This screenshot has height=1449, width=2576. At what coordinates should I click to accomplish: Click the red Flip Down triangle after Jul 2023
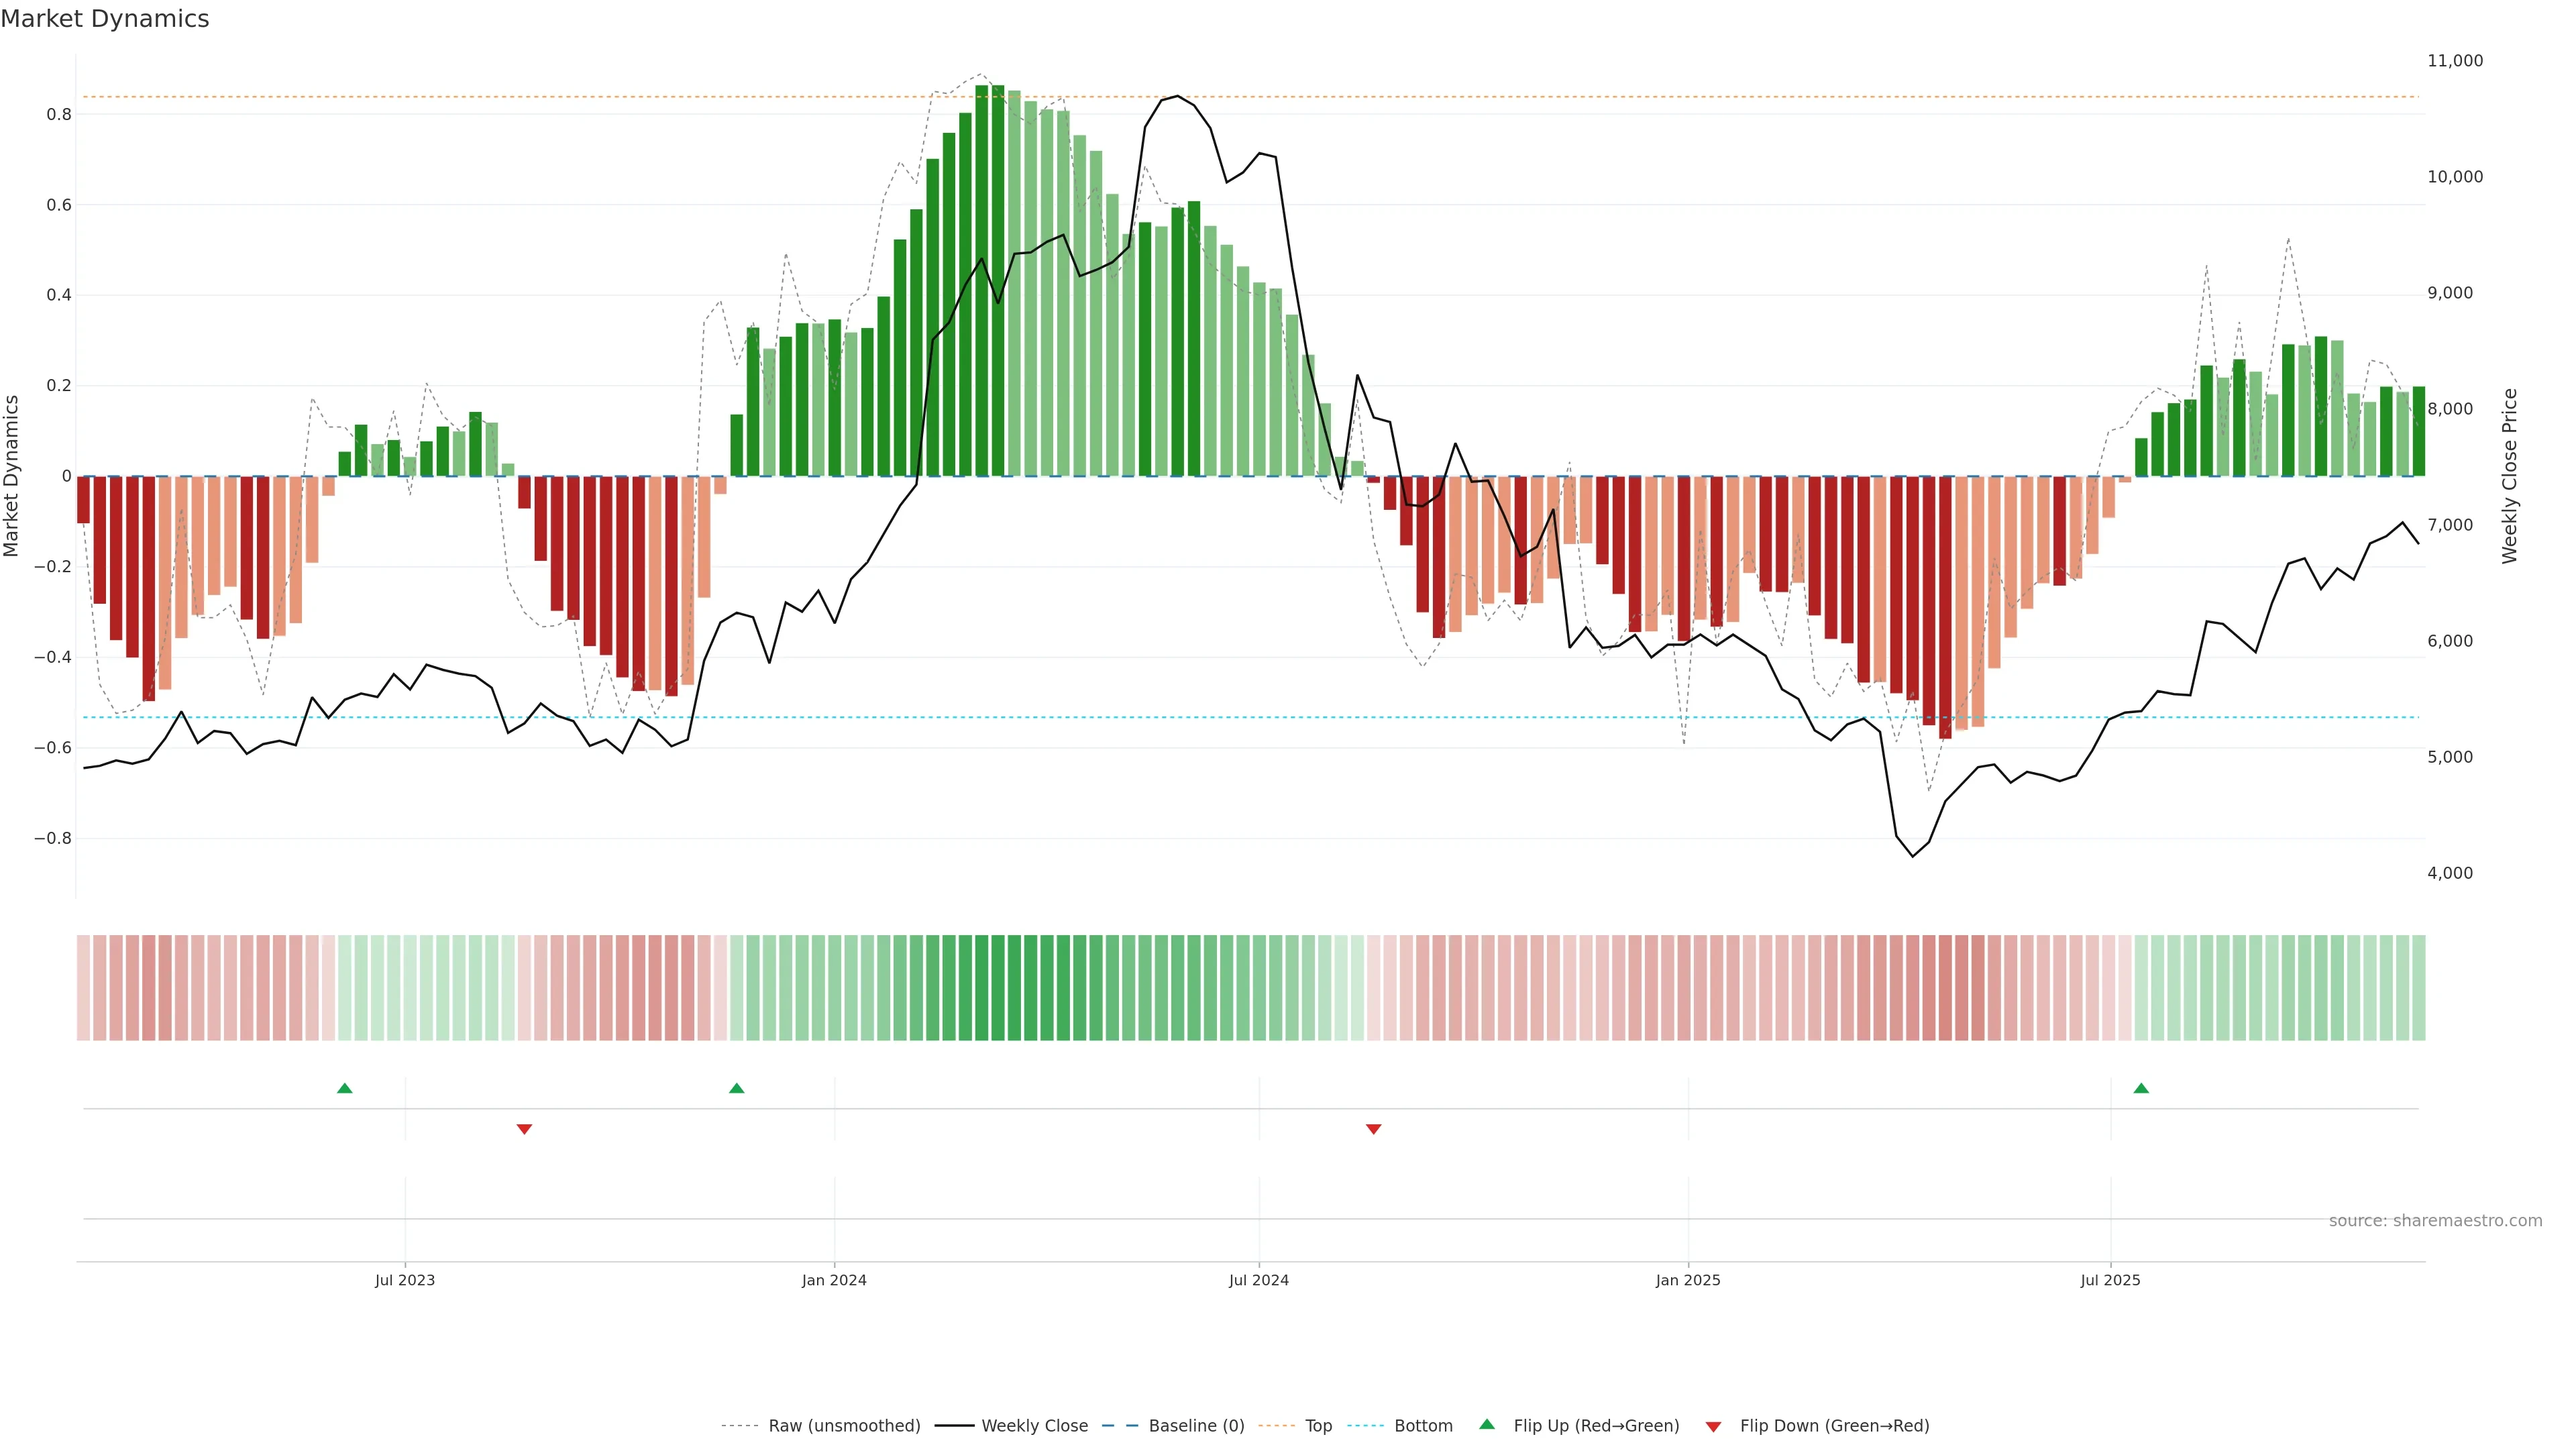(524, 1129)
